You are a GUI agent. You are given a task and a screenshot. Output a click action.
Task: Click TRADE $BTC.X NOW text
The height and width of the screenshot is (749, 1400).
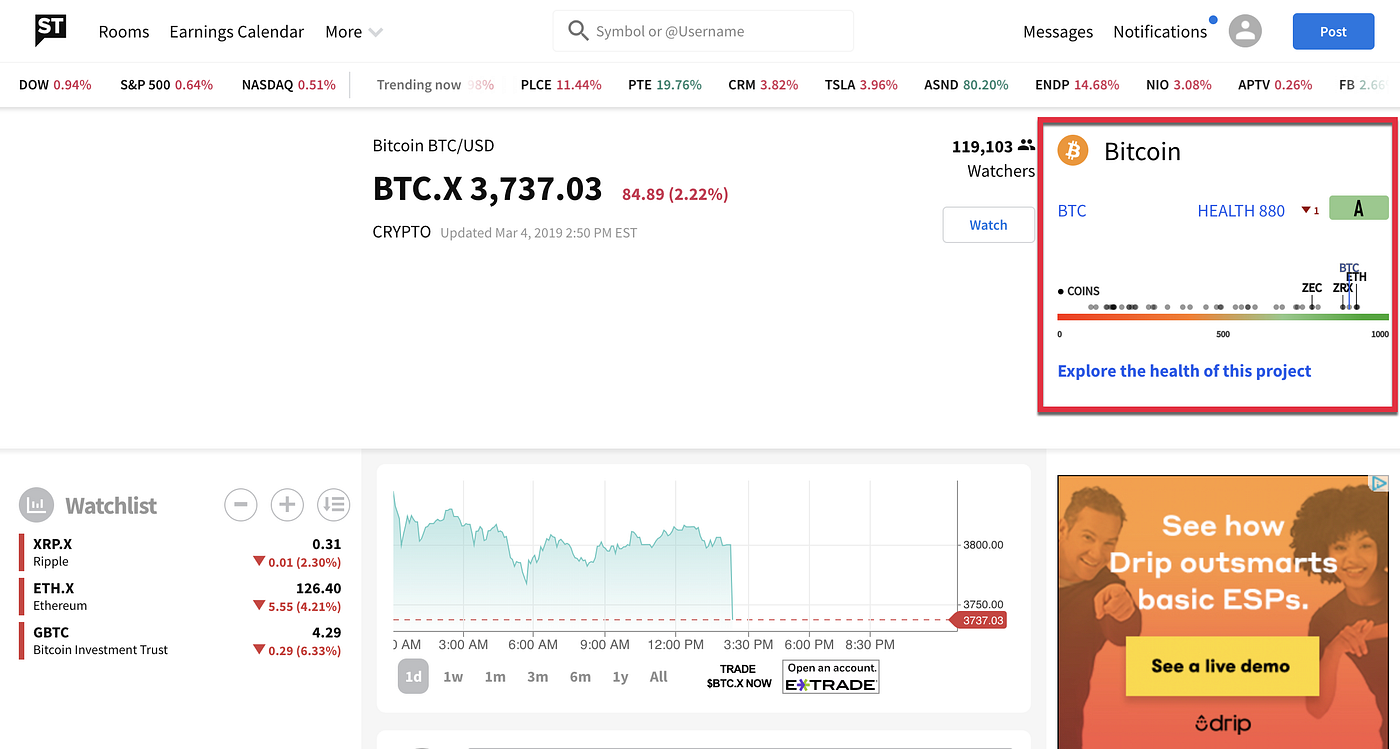(x=739, y=677)
